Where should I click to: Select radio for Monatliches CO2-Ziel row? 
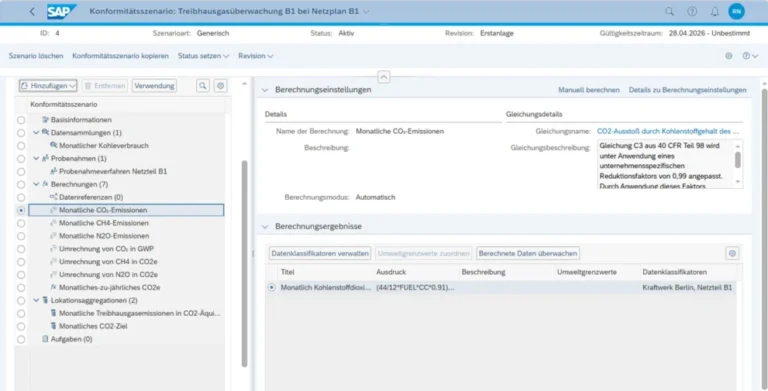21,326
